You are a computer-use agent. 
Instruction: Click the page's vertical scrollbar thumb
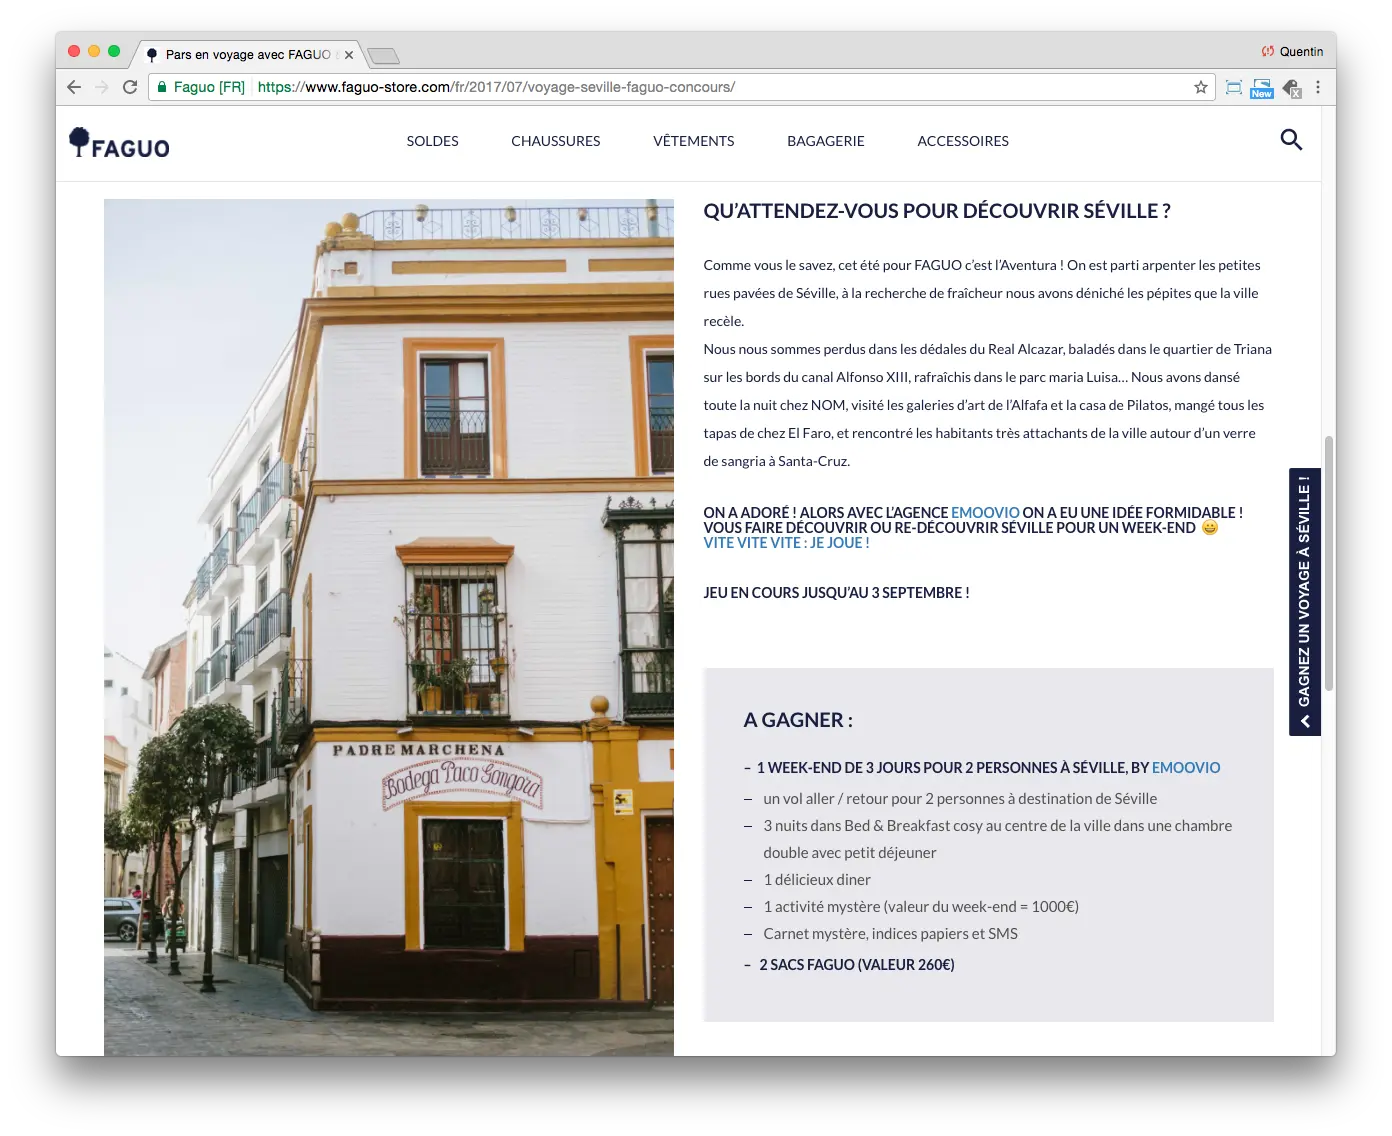point(1329,563)
